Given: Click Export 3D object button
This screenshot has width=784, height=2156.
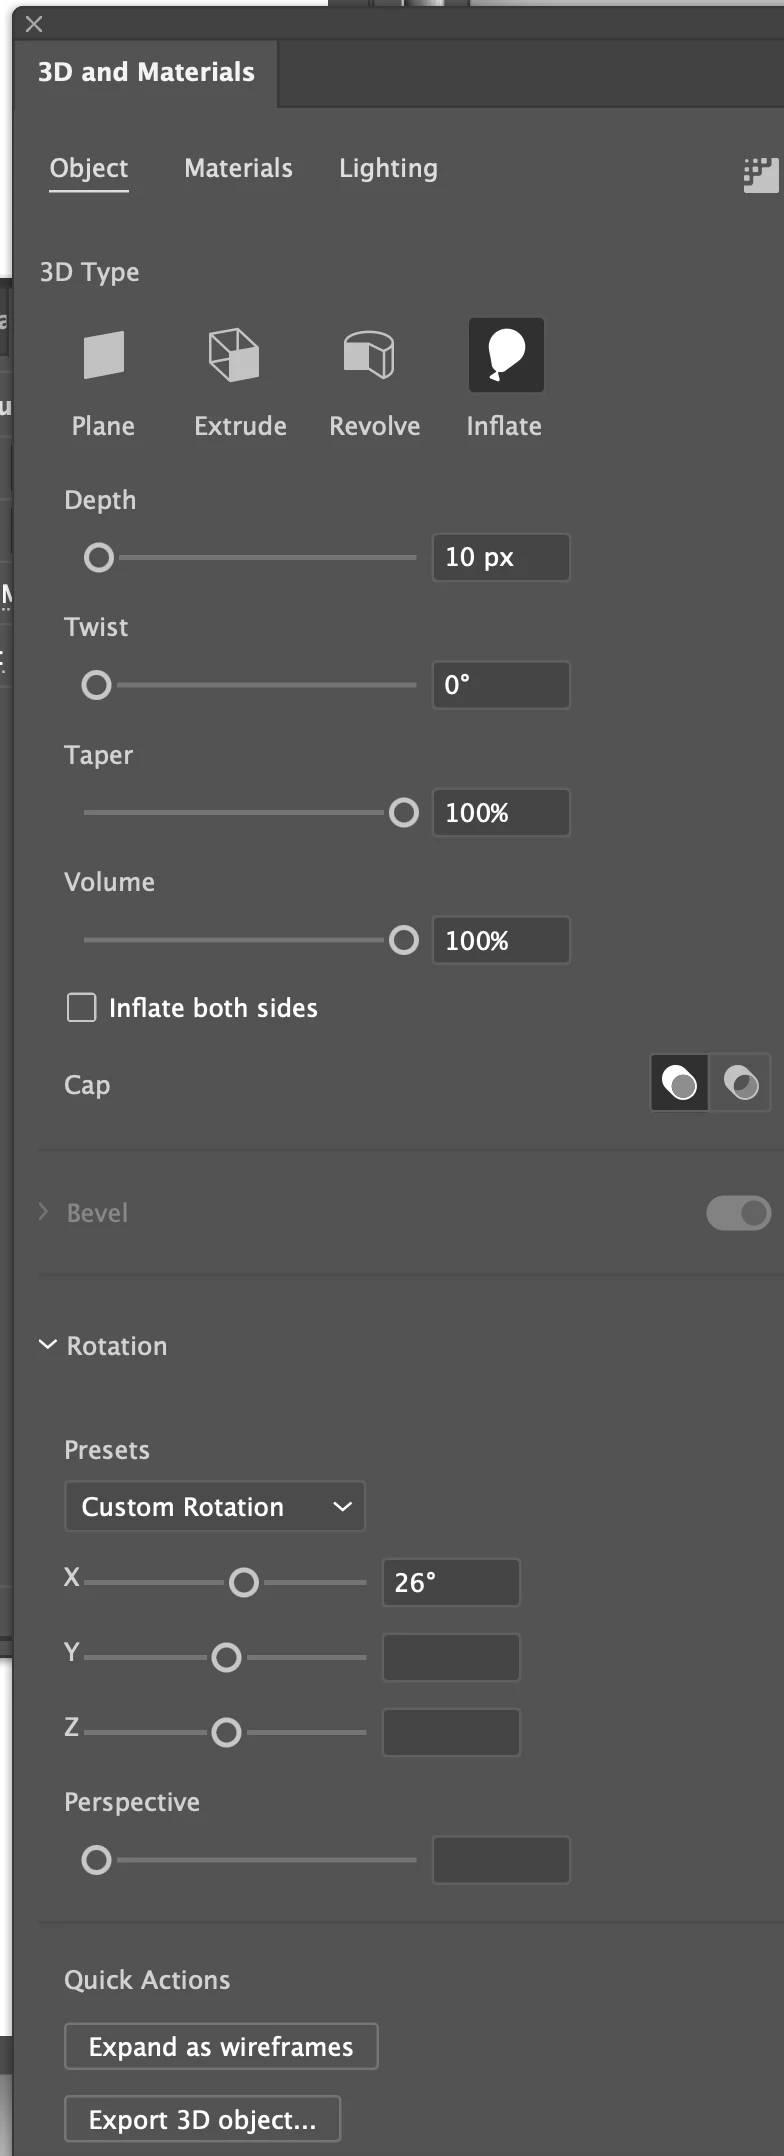Looking at the screenshot, I should tap(202, 2119).
